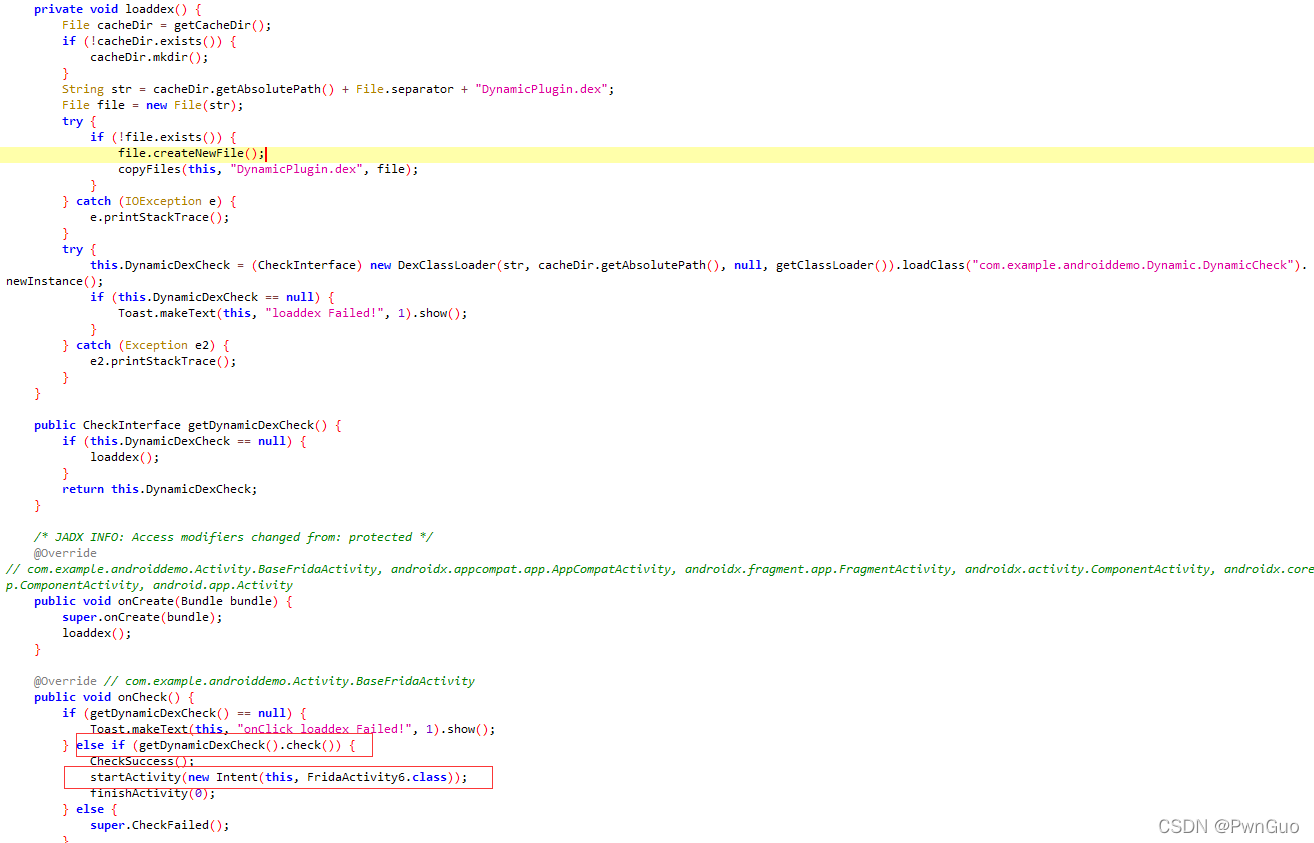Viewport: 1314px width, 843px height.
Task: Click the copyFiles call with DynamicPlugin.dex
Action: click(x=268, y=169)
